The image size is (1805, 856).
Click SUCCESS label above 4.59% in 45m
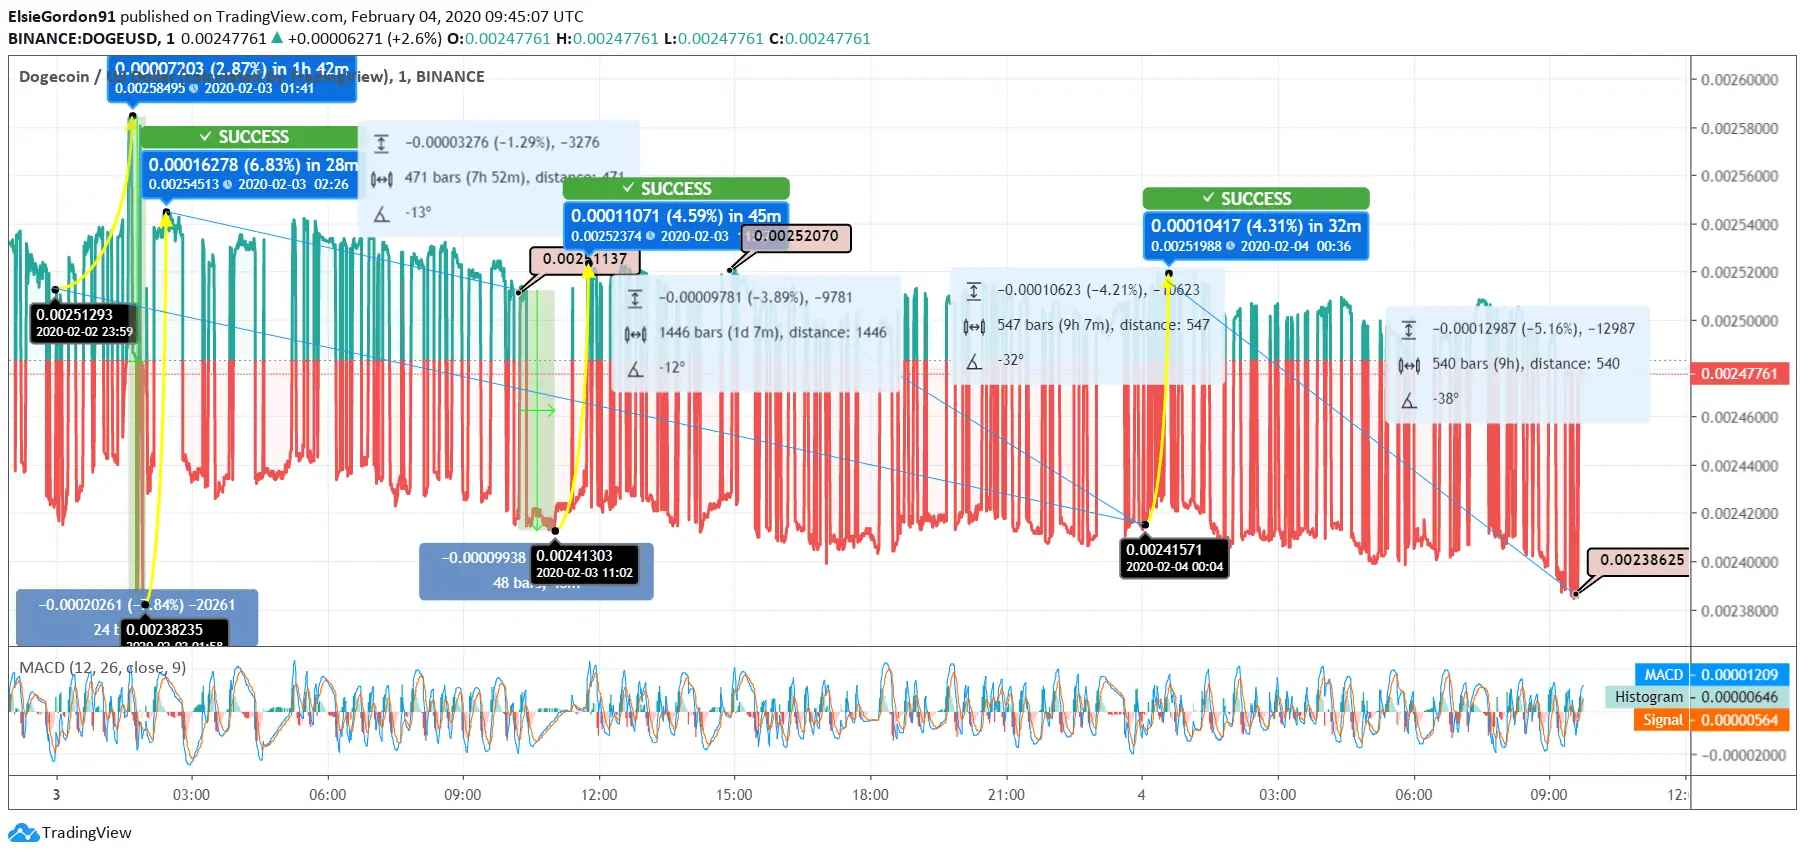[x=676, y=188]
